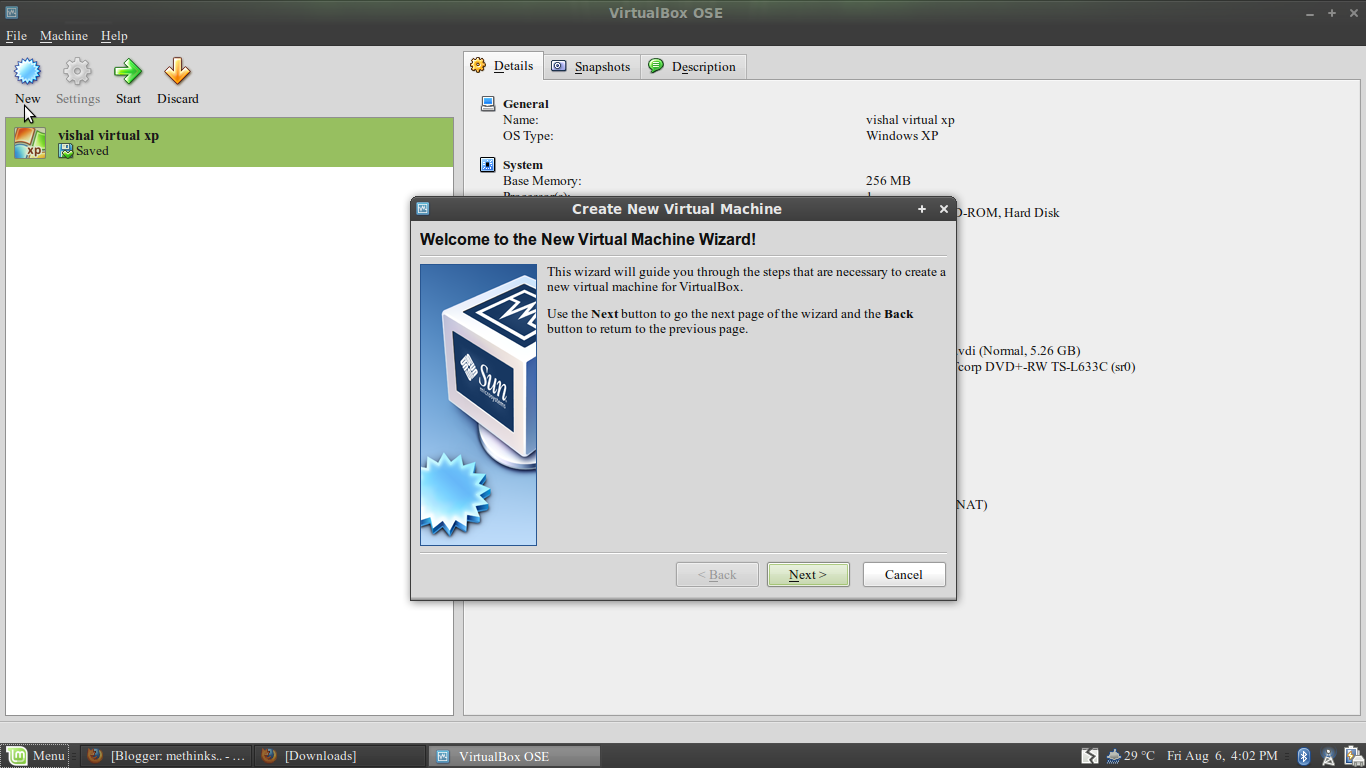
Task: Open the File menu
Action: (x=16, y=36)
